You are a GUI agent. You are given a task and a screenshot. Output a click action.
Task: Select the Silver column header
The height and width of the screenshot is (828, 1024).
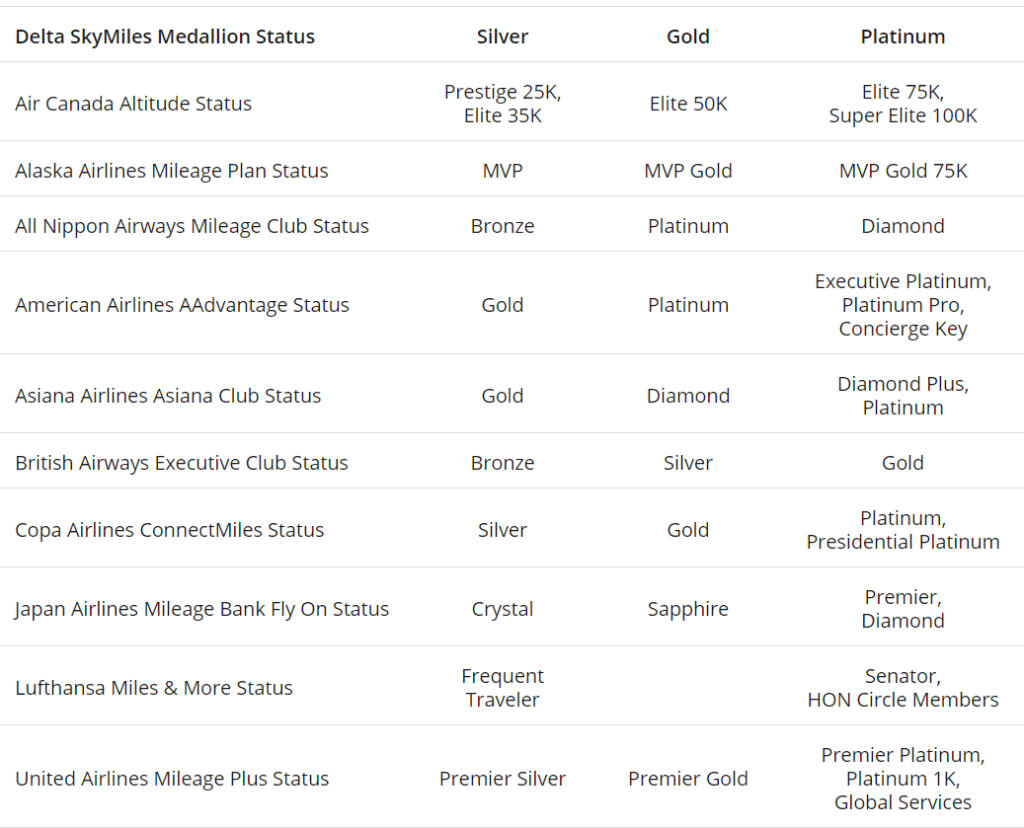click(x=502, y=37)
